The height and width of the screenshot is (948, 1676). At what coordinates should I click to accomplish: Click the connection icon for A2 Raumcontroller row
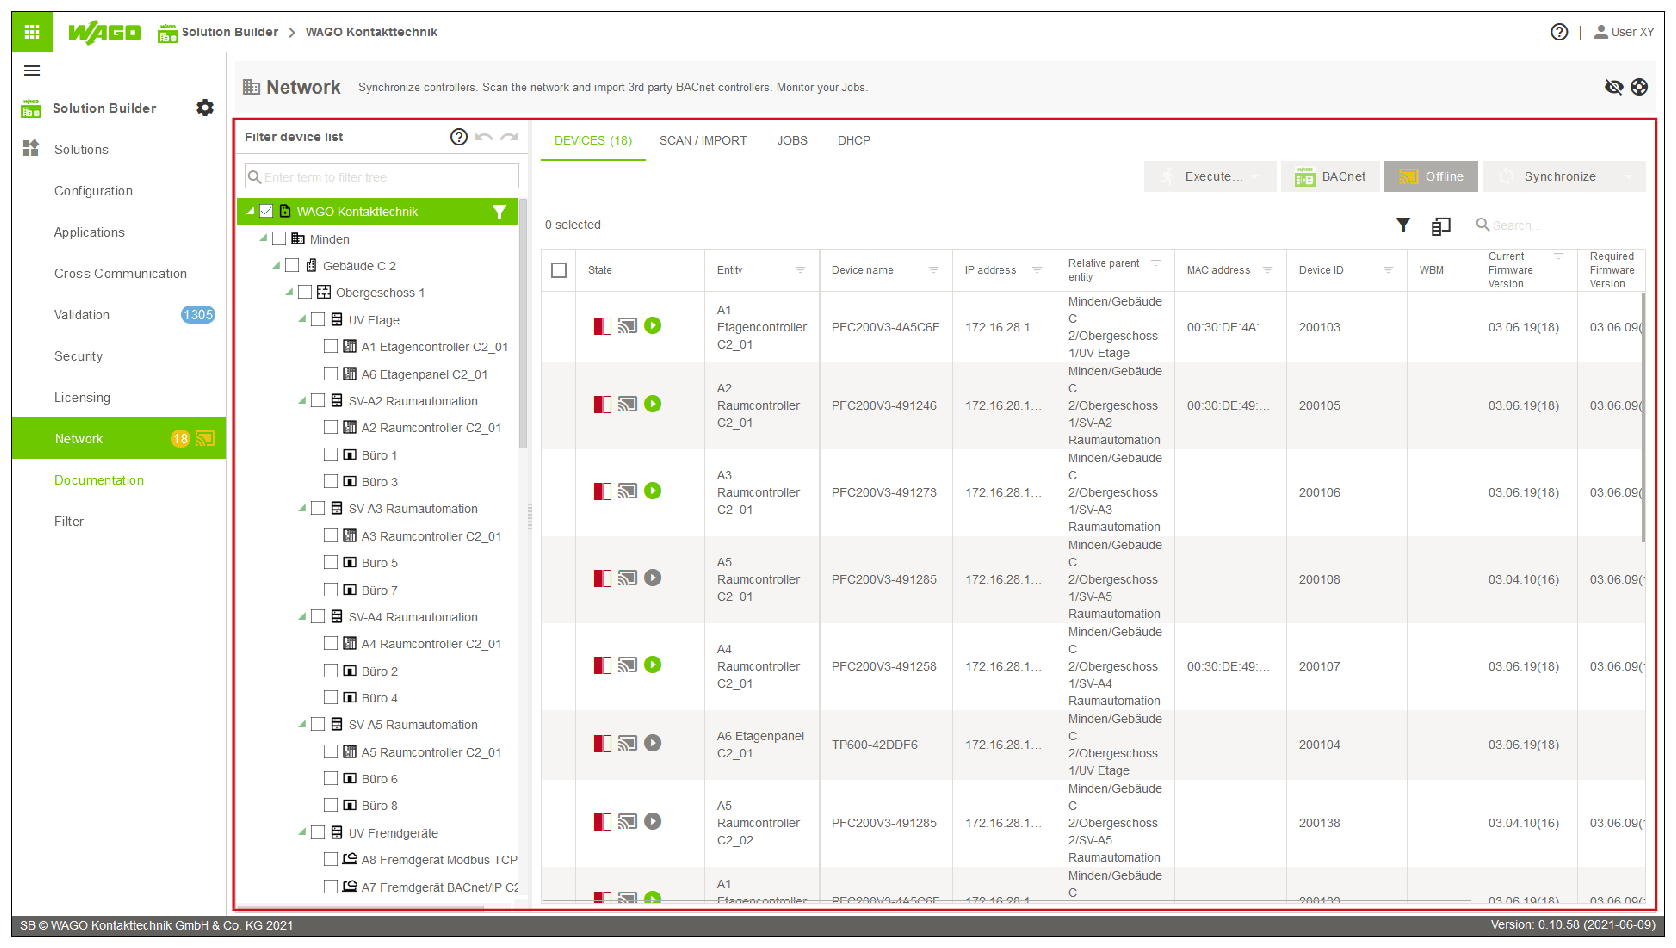tap(627, 404)
